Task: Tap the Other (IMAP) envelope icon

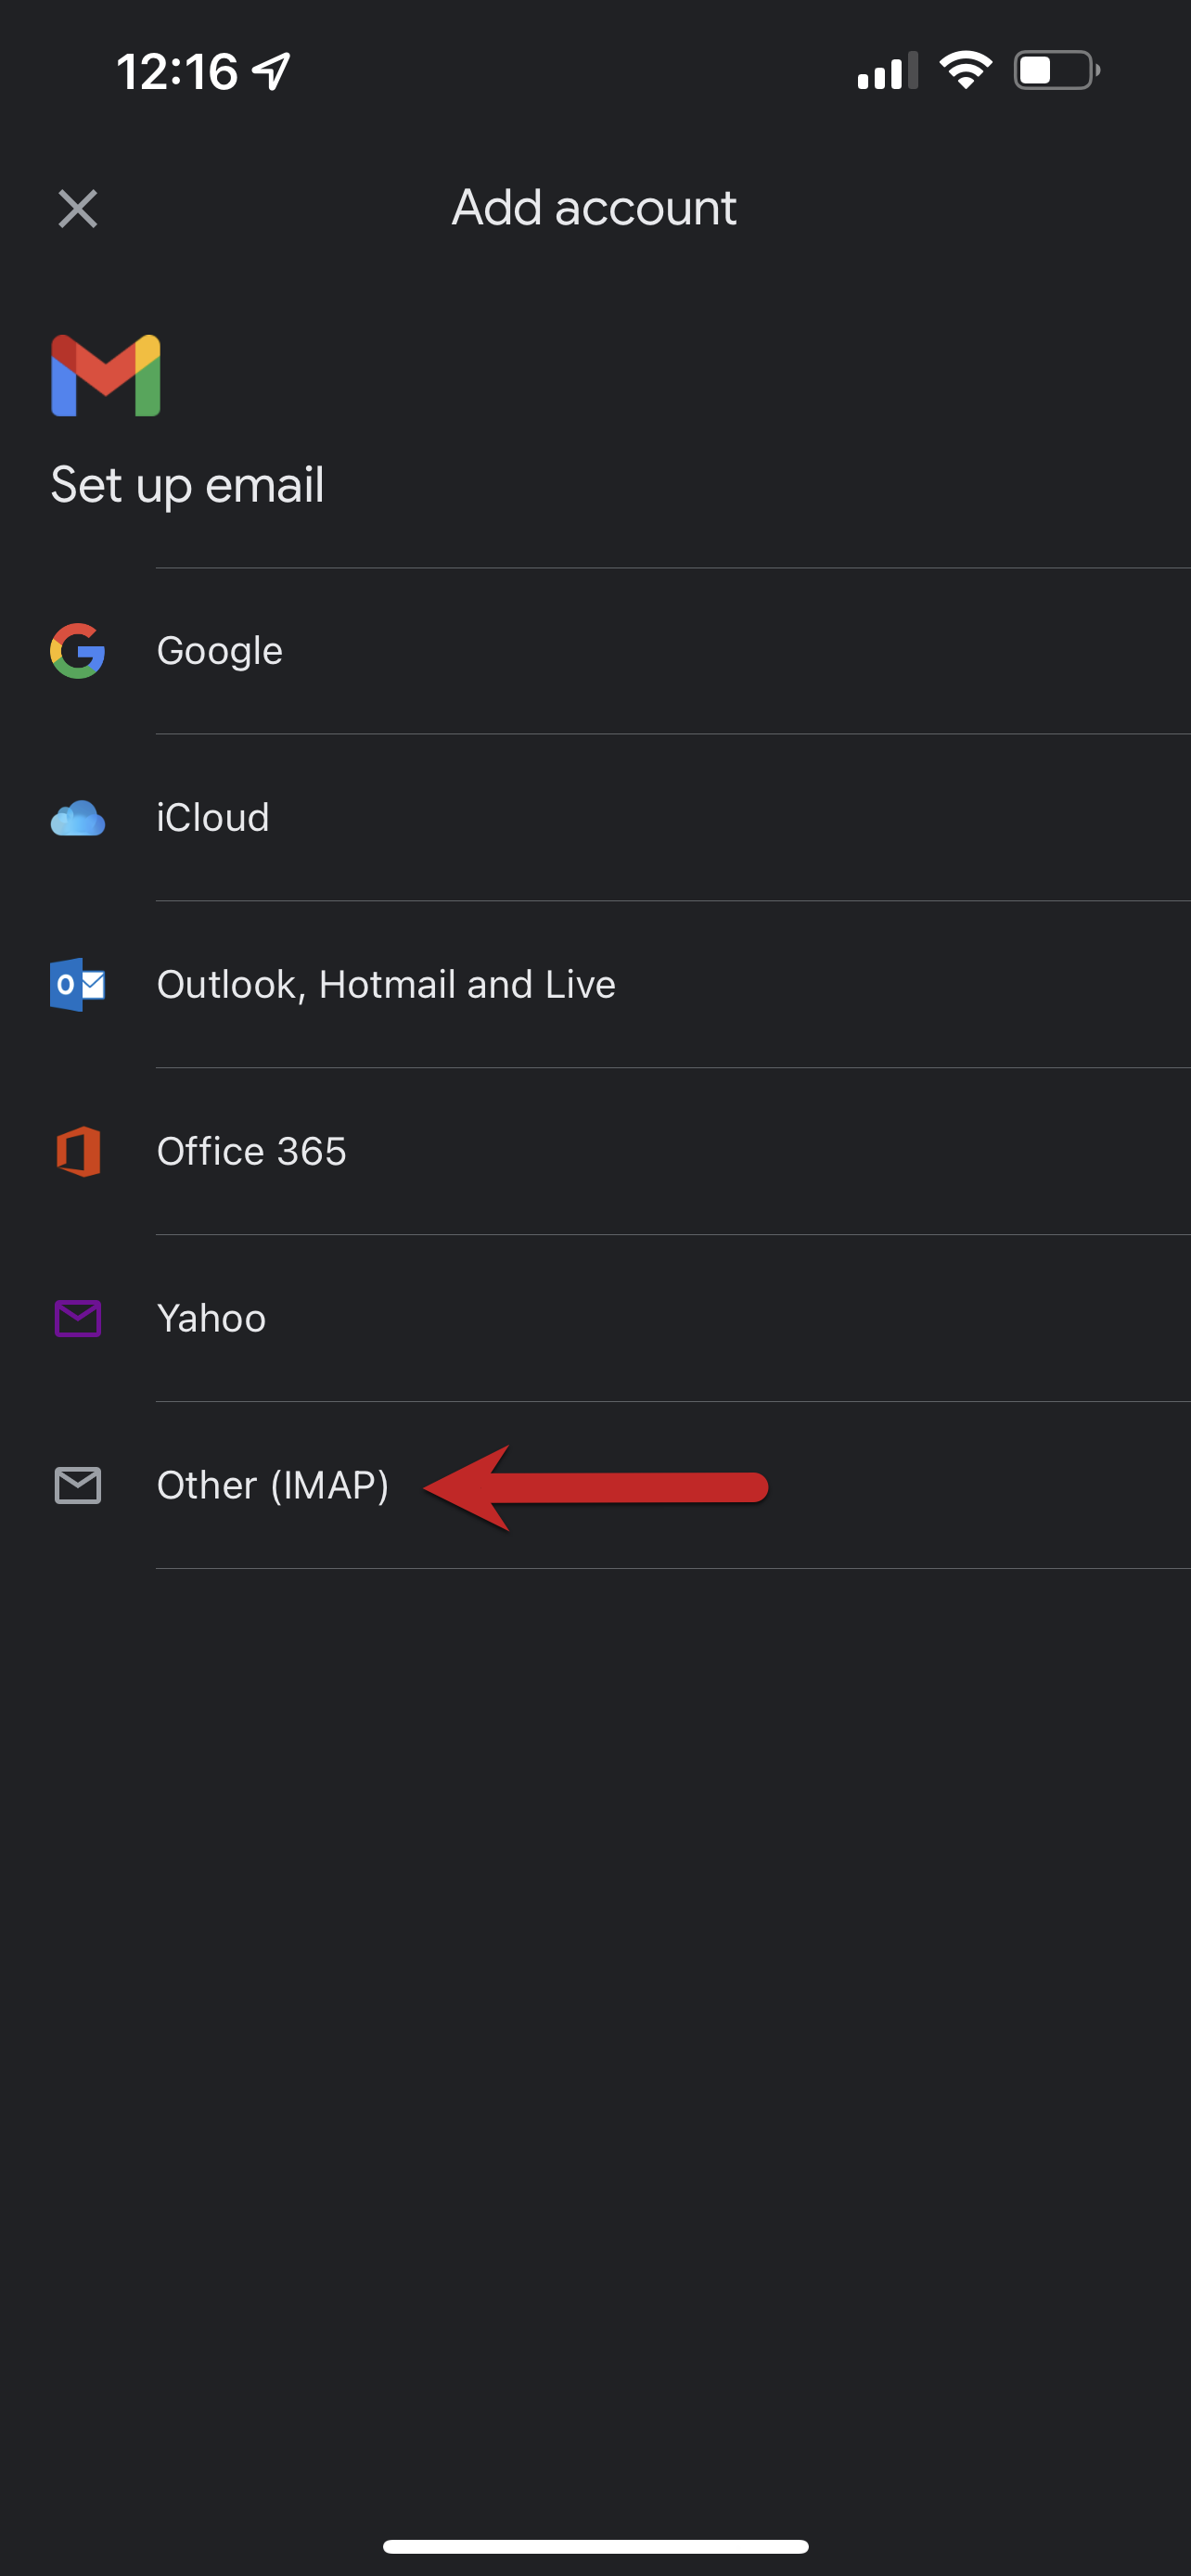Action: click(78, 1486)
